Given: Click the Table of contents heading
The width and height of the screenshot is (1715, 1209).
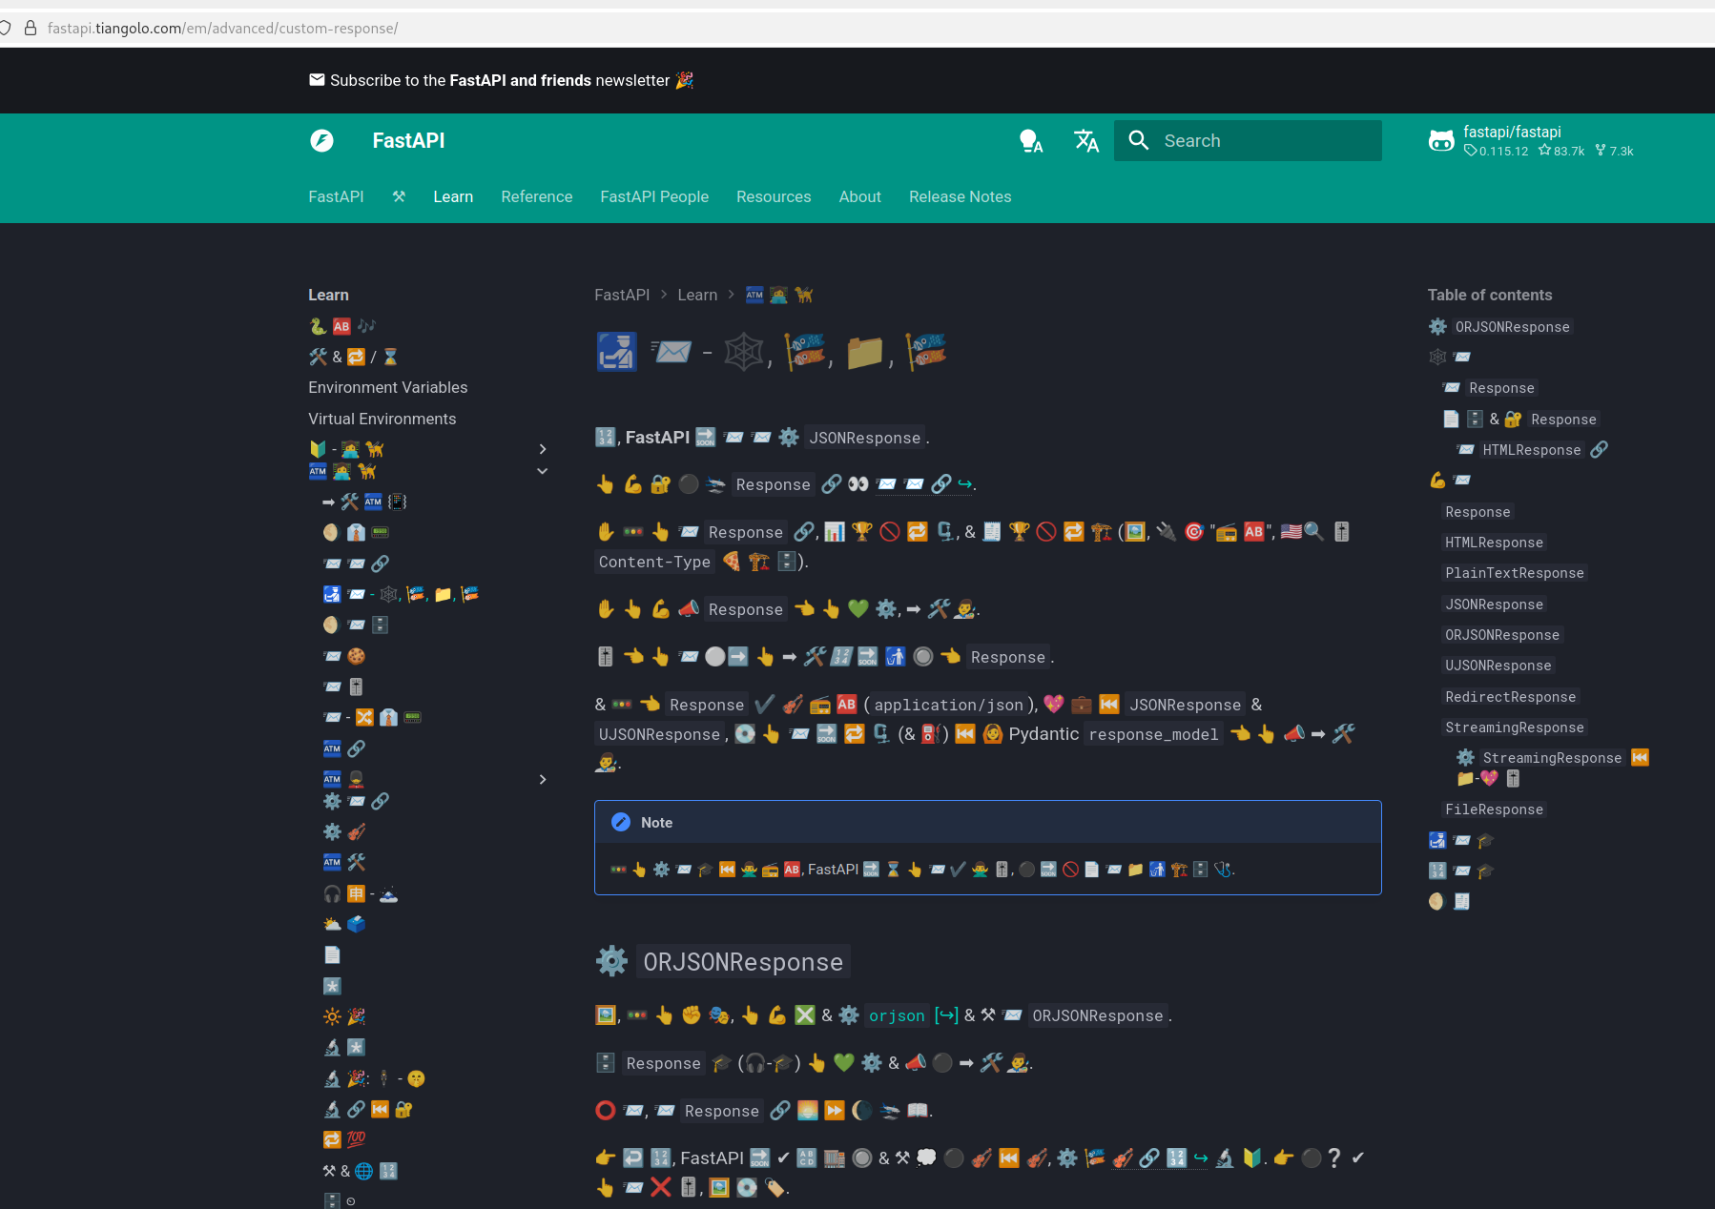Looking at the screenshot, I should pyautogui.click(x=1490, y=295).
